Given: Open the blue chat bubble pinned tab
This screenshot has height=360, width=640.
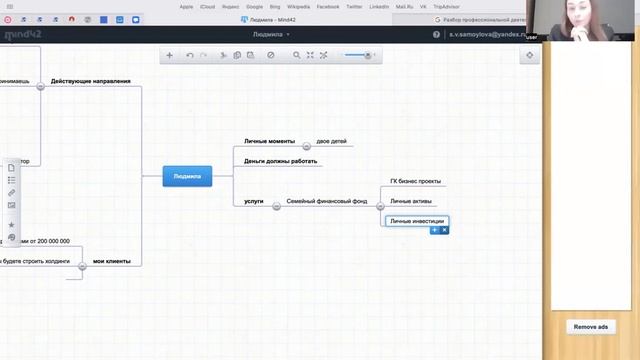Looking at the screenshot, I should click(136, 19).
